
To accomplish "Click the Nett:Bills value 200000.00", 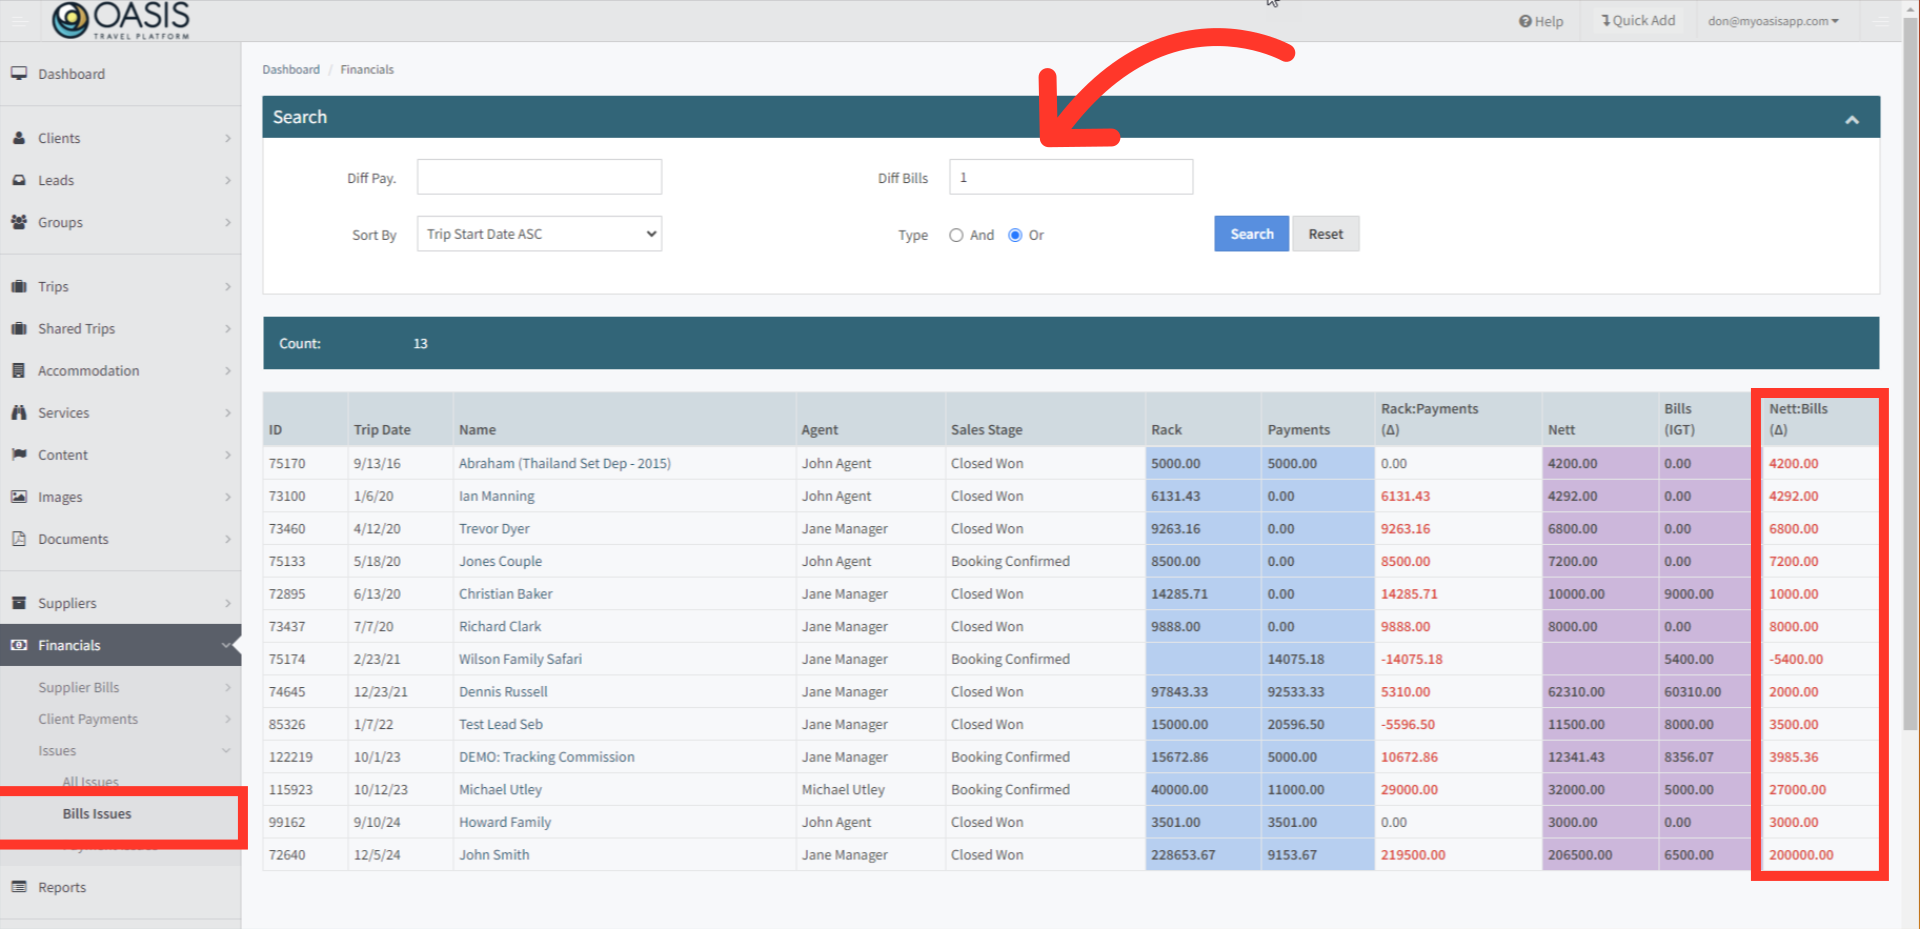I will (x=1801, y=855).
